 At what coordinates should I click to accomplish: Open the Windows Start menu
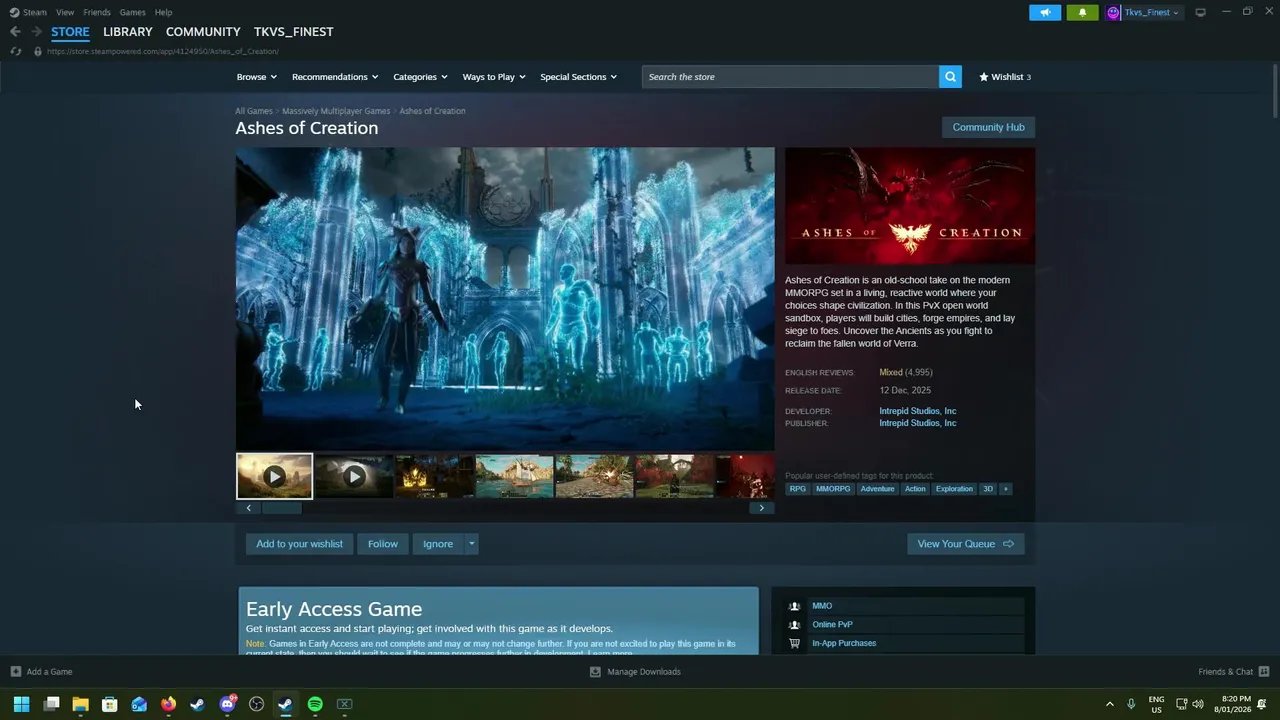(21, 704)
